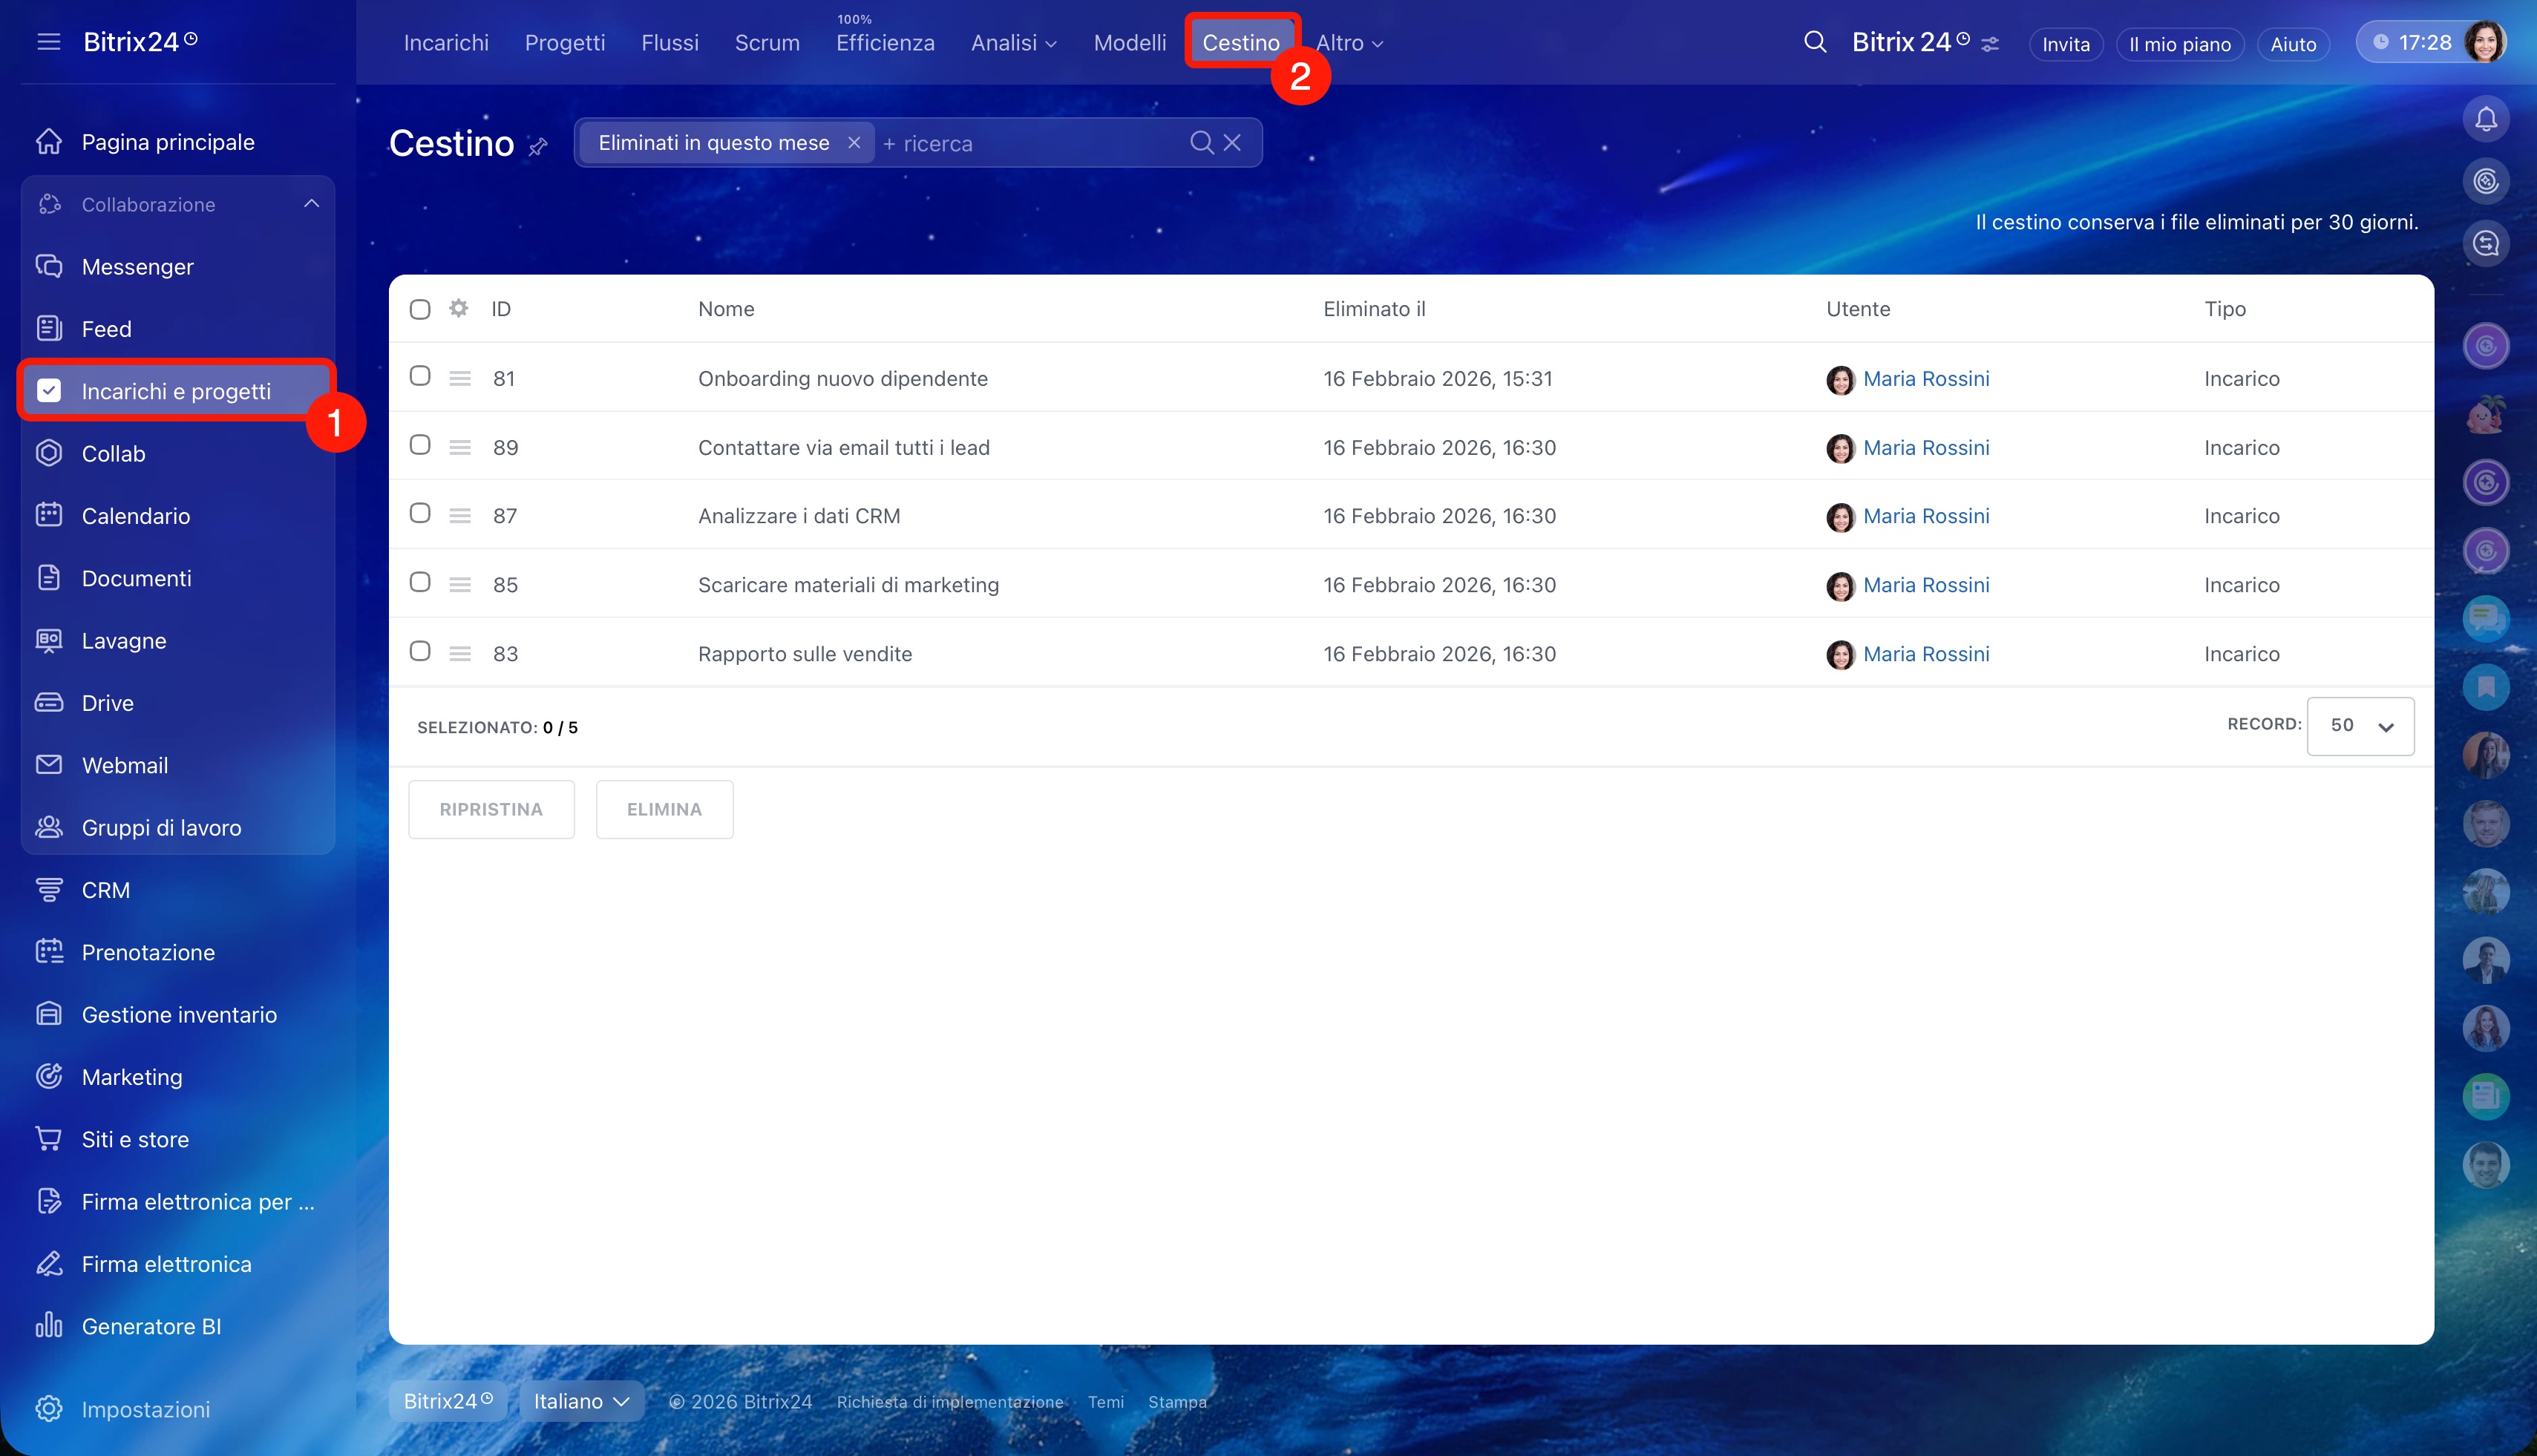Open the hamburger menu icon
This screenshot has width=2537, height=1456.
click(x=48, y=42)
